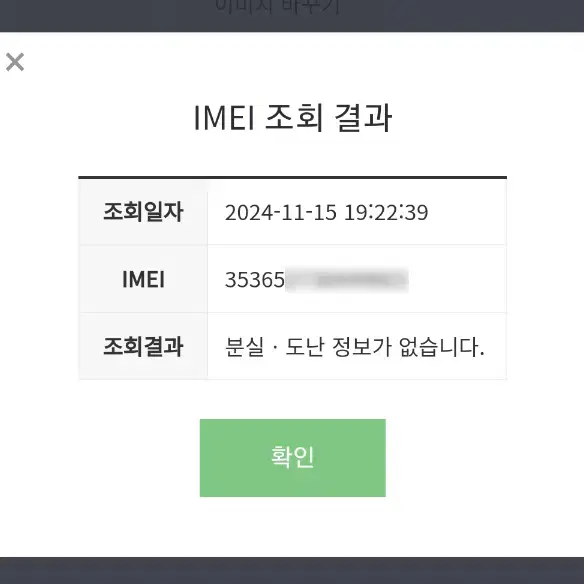Click the date 2024-11-15 in the table

coord(280,213)
